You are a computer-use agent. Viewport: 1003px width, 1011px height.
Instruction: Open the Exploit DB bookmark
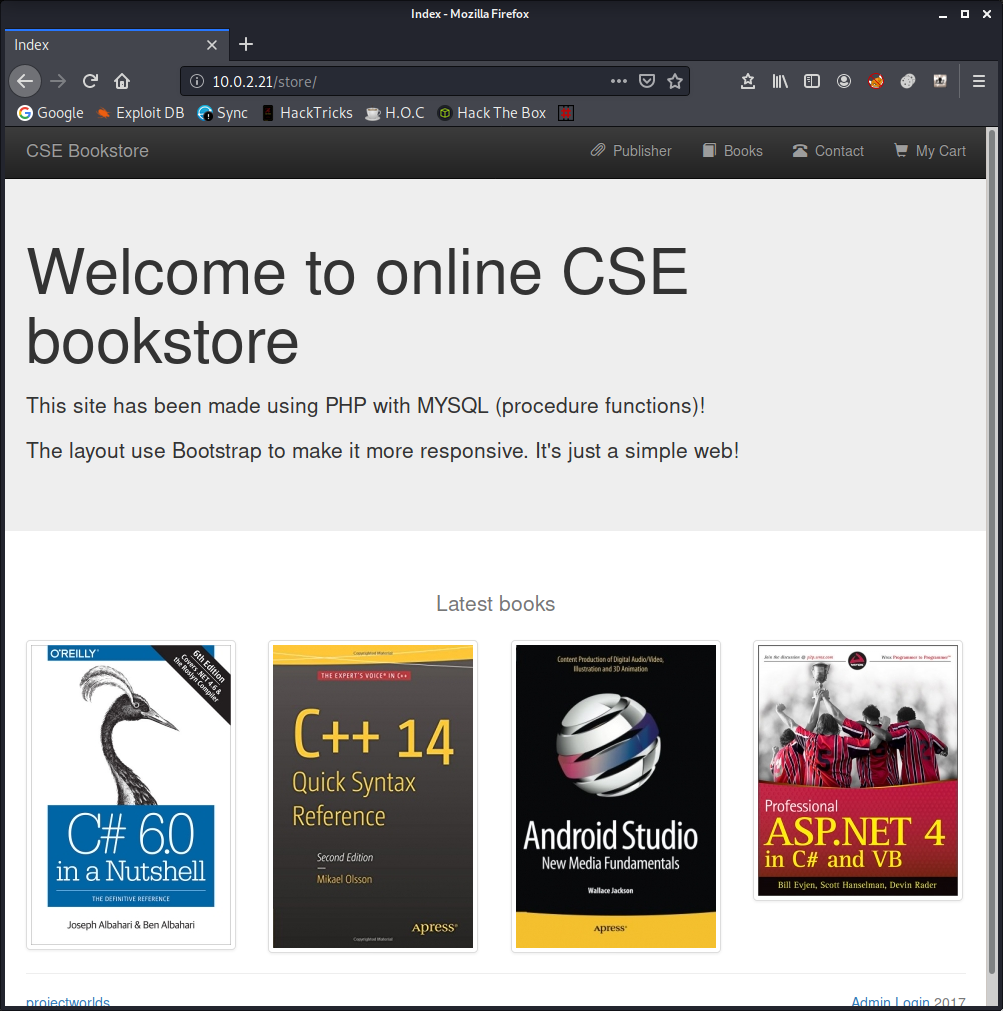coord(140,113)
